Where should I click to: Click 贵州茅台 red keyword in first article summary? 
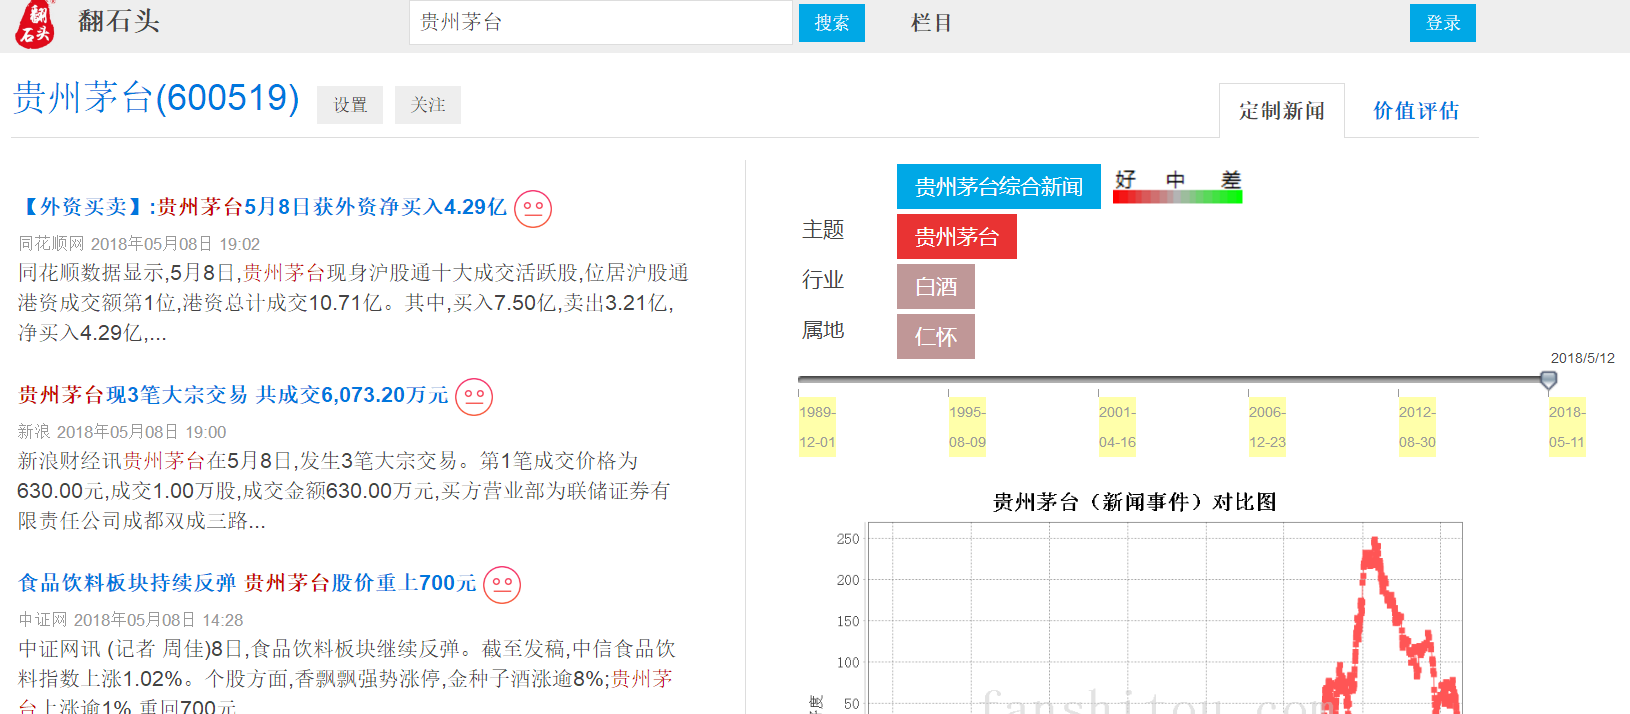point(284,273)
